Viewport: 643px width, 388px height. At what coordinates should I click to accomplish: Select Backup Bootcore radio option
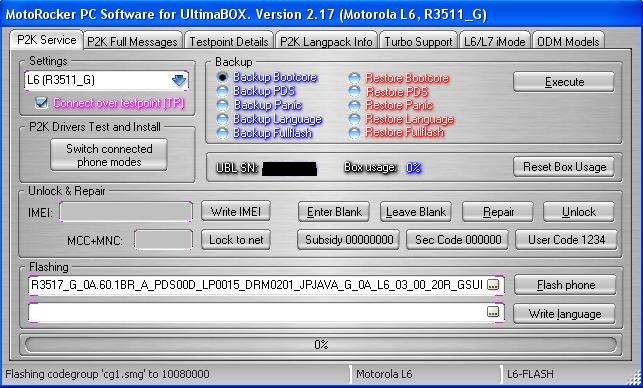pyautogui.click(x=222, y=77)
